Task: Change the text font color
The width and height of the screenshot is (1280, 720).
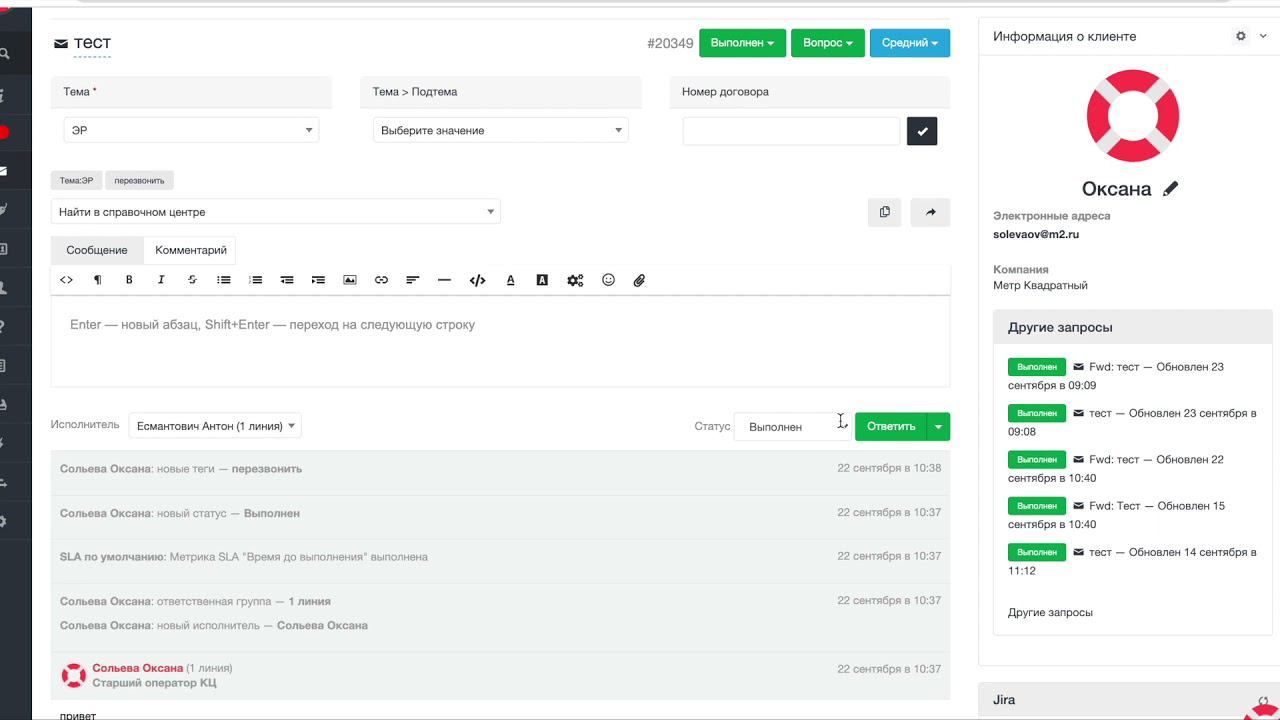Action: (x=510, y=280)
